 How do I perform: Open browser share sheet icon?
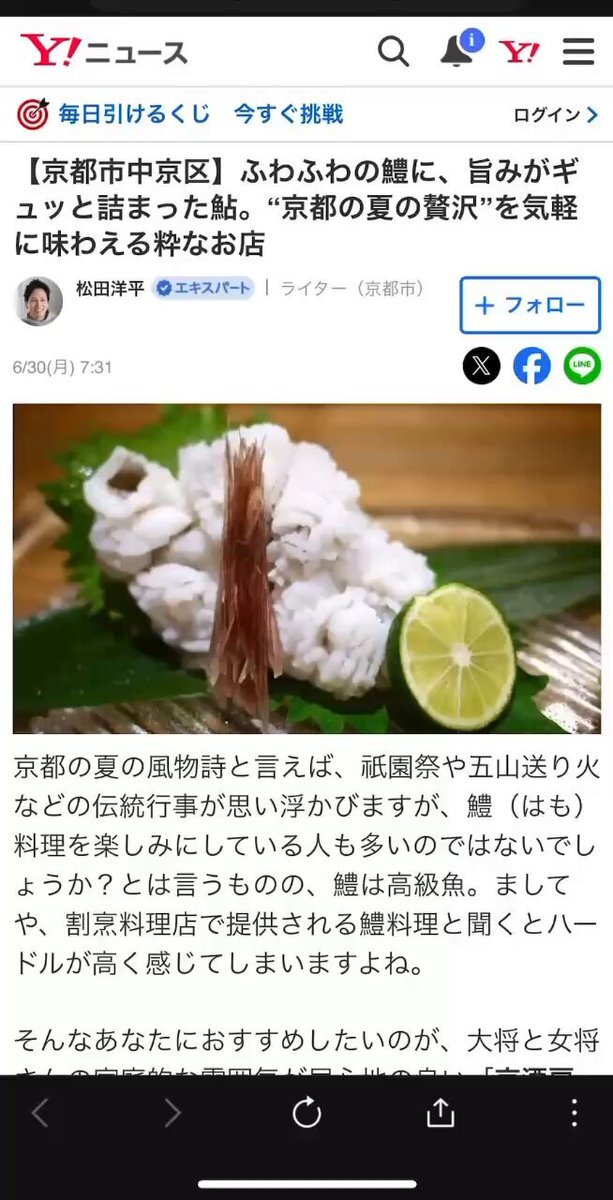[440, 1112]
